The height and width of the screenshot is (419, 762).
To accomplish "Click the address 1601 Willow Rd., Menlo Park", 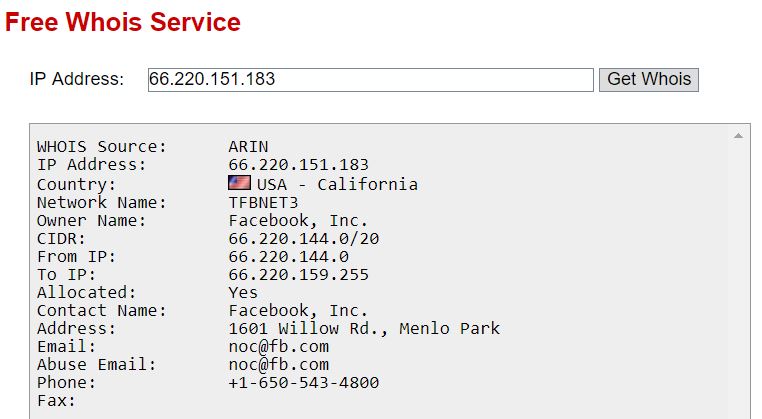I will tap(364, 329).
